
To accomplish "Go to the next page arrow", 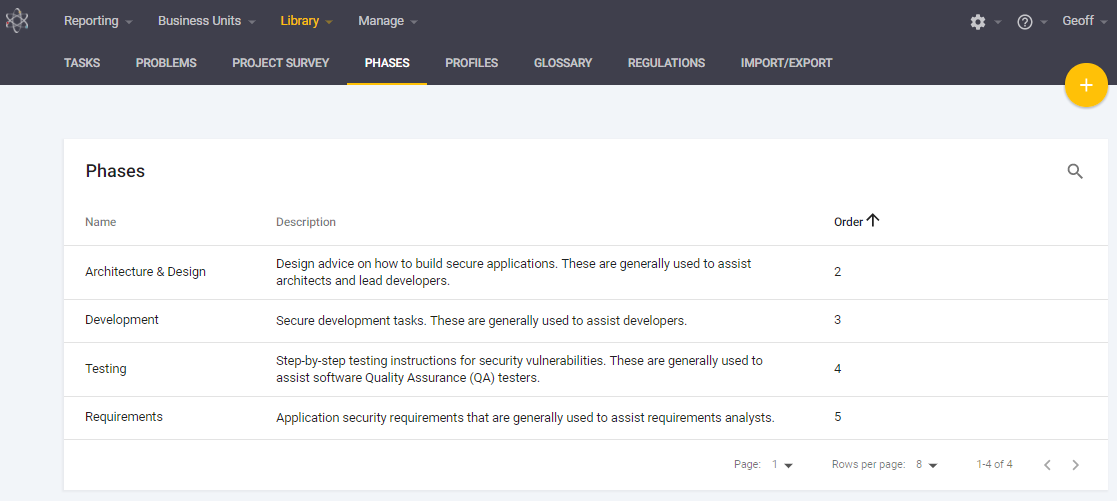I will tap(1075, 465).
